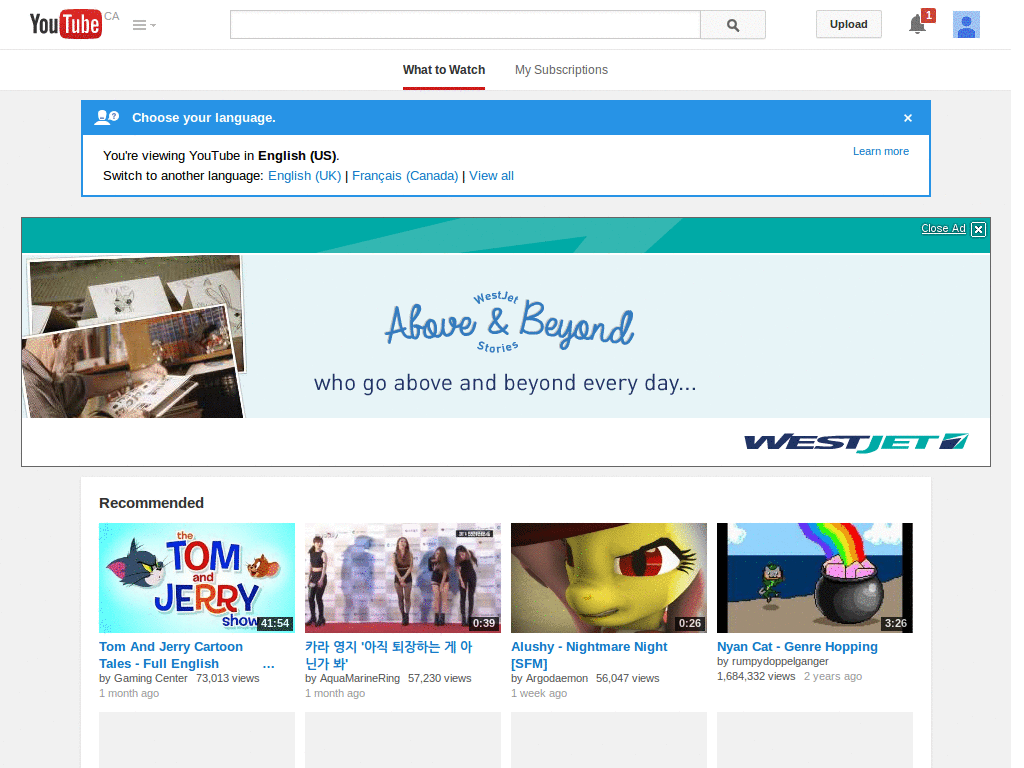Click the Upload button
This screenshot has height=768, width=1024.
848,24
